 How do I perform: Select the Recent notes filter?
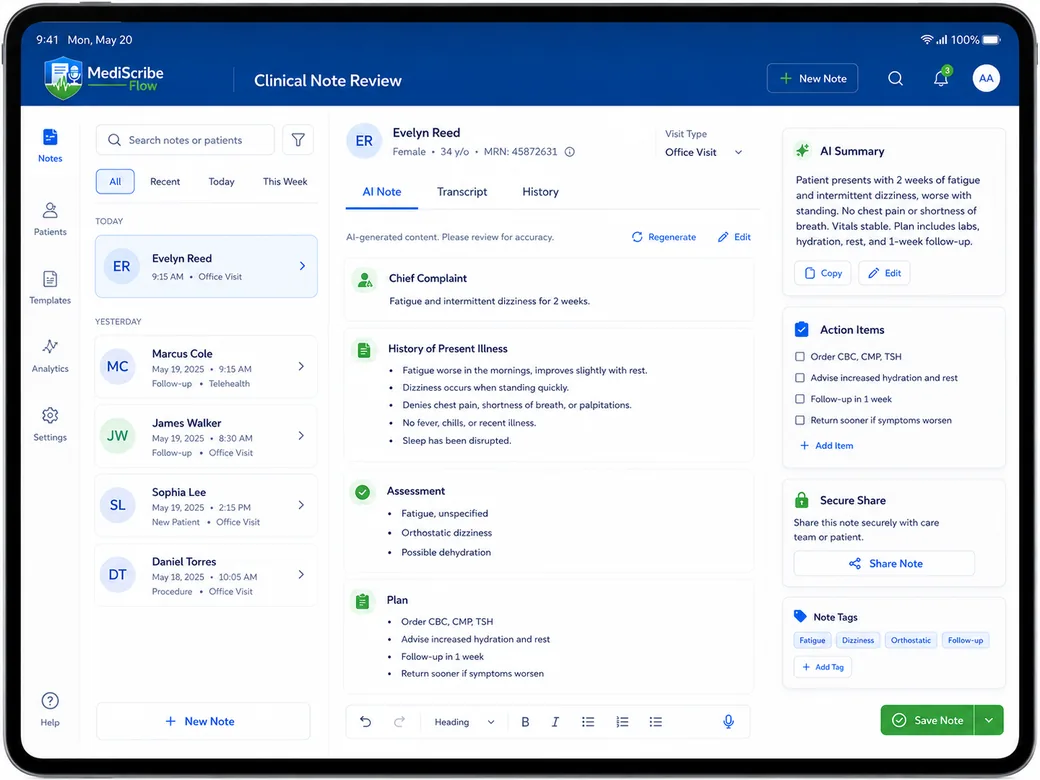pyautogui.click(x=164, y=182)
